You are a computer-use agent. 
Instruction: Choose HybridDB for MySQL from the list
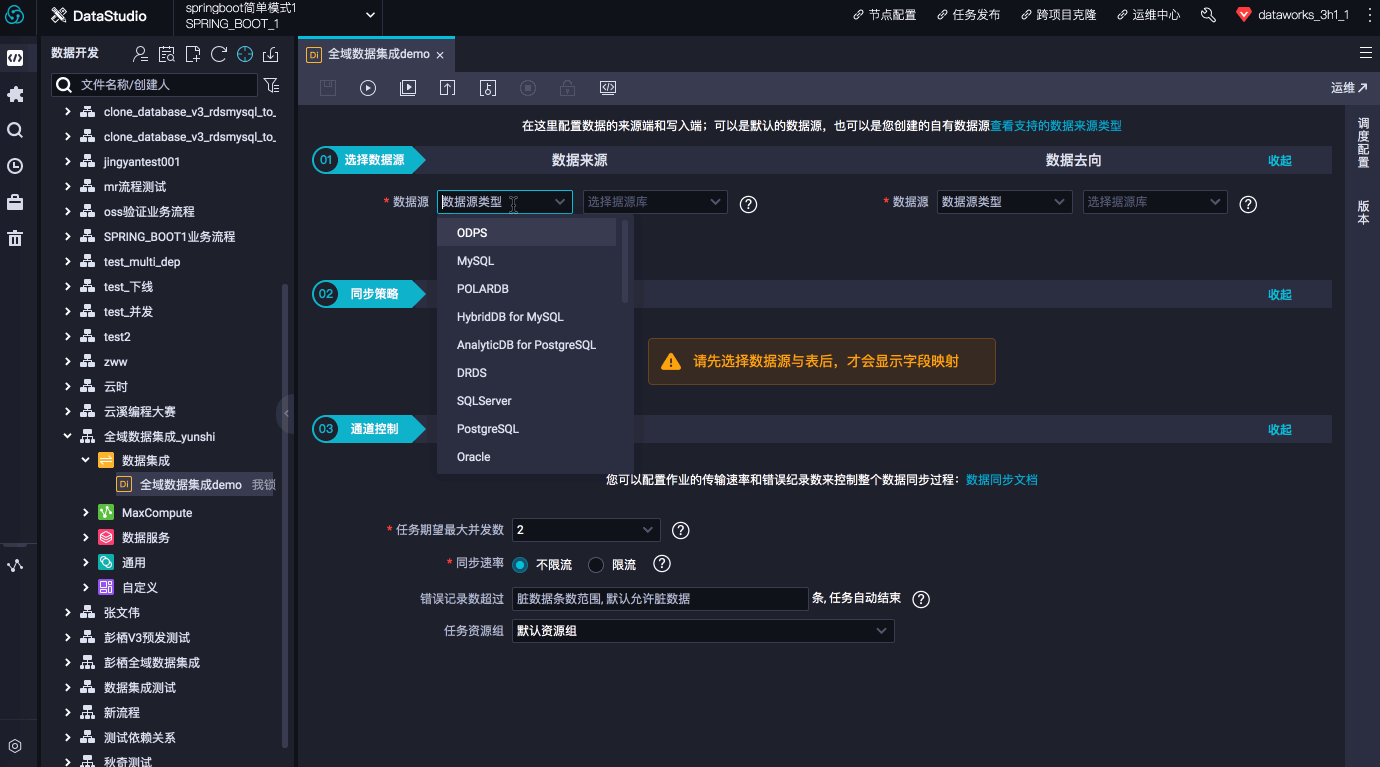(527, 317)
